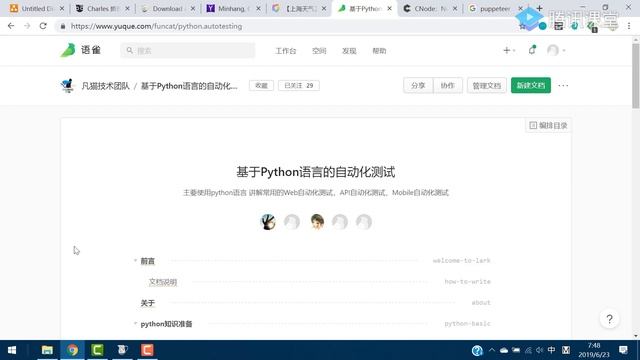Open the orange Camtasia recorder taskbar icon
640x360 pixels.
[x=147, y=350]
